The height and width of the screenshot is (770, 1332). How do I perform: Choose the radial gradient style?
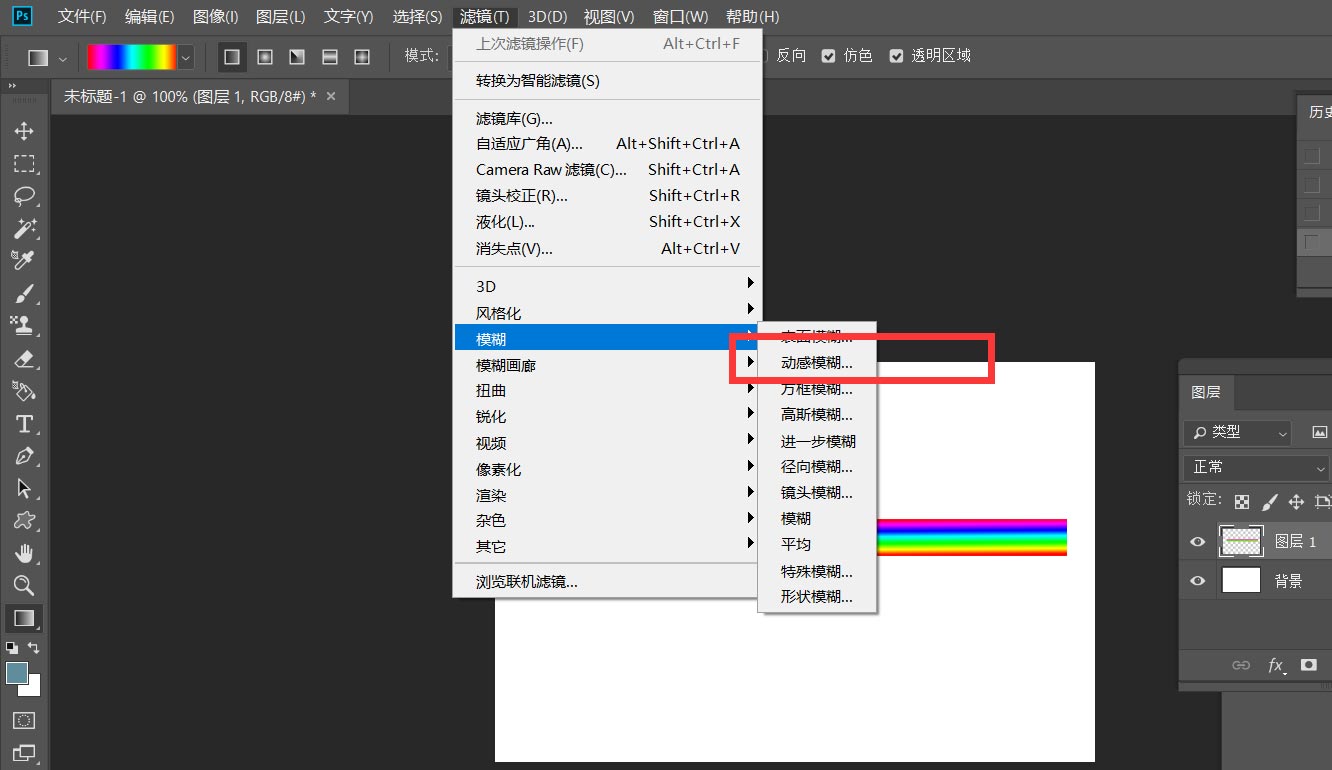[265, 57]
